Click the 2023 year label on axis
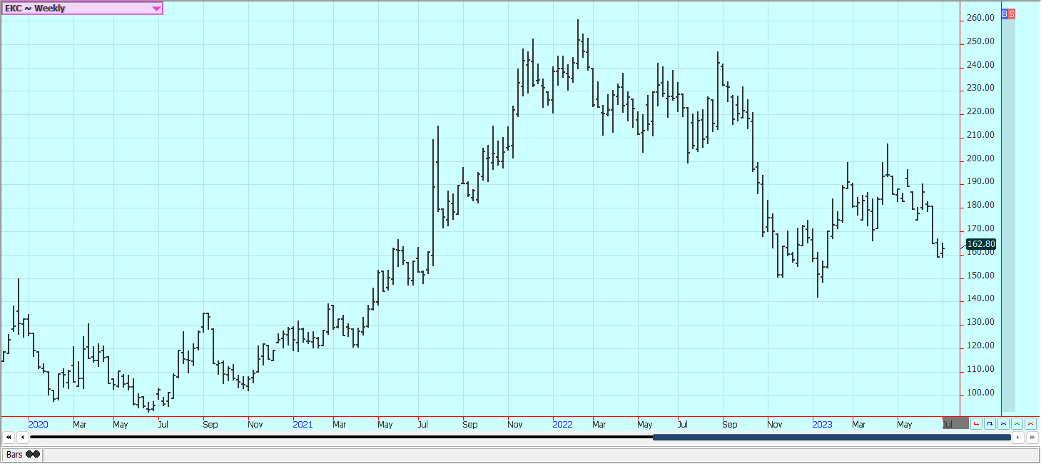Viewport: 1042px width, 464px height. (x=823, y=423)
